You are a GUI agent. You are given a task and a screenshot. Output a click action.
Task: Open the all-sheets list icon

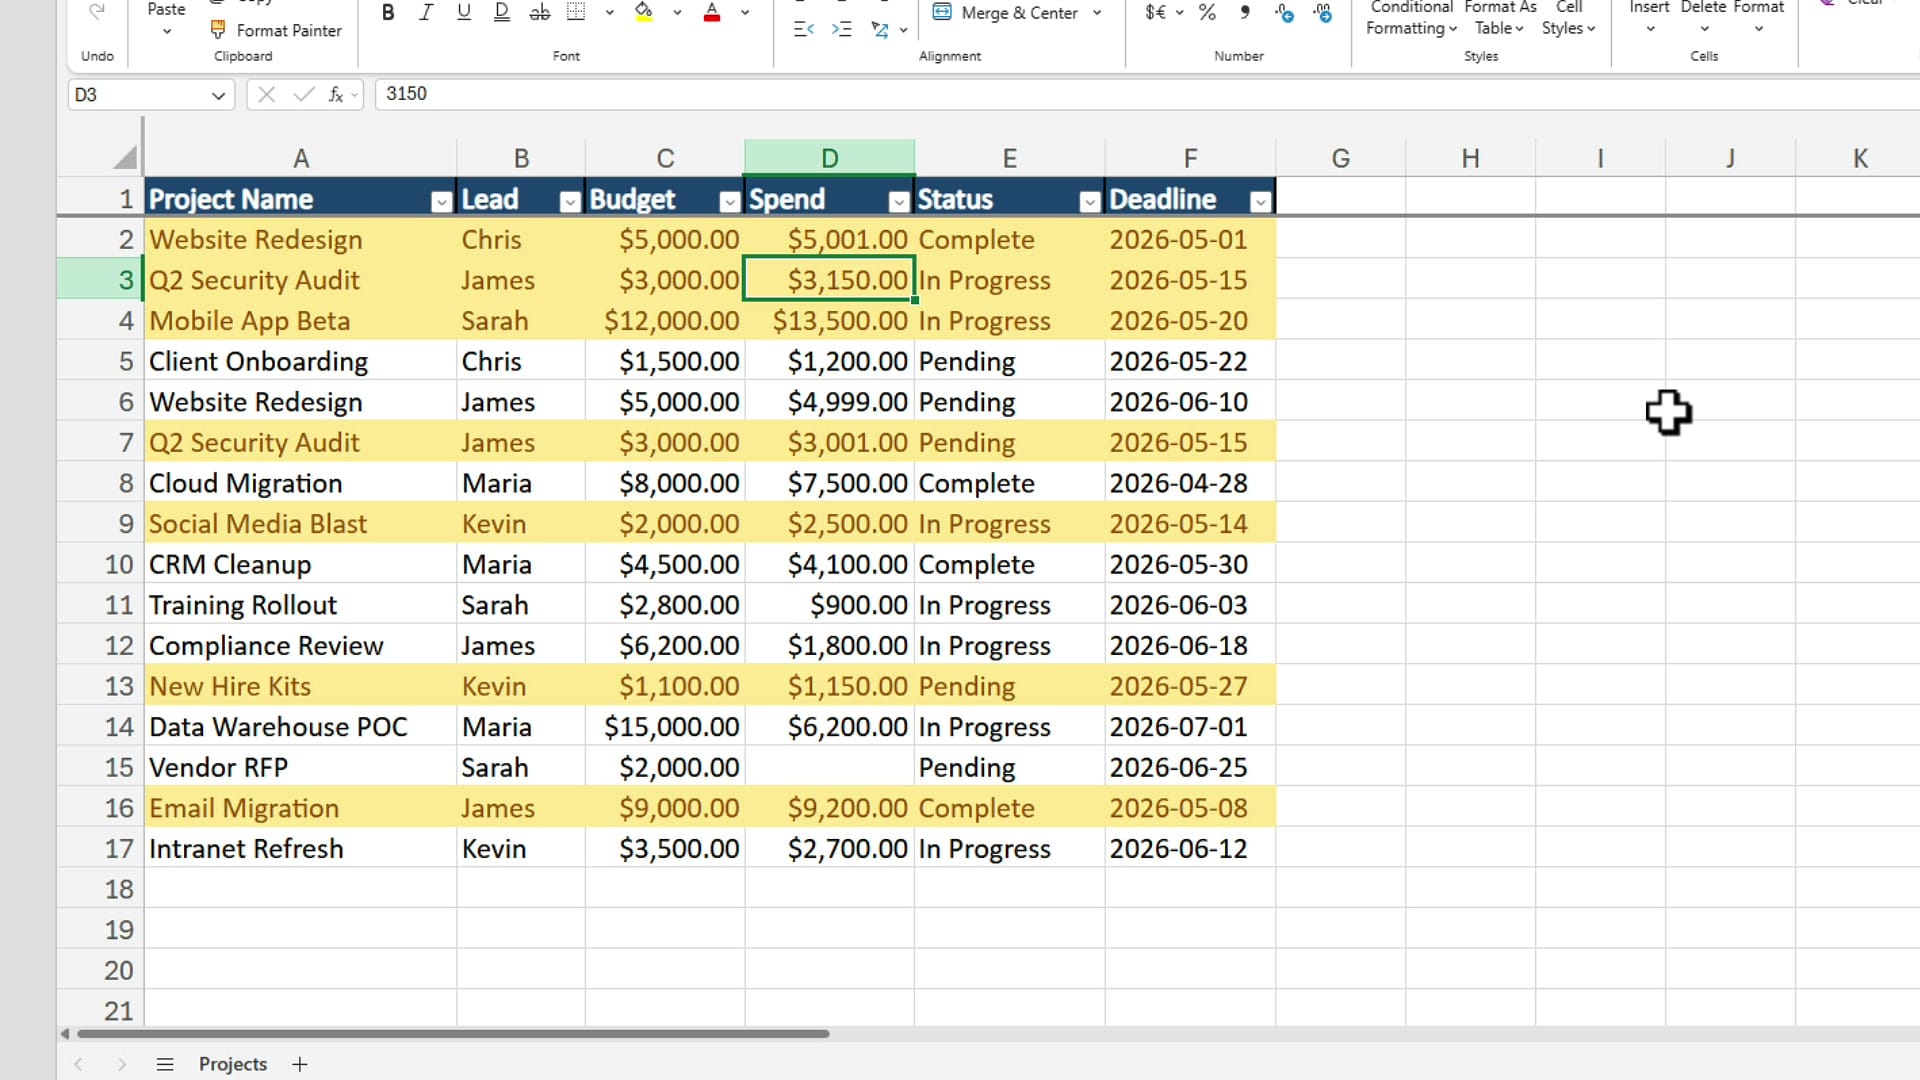point(165,1064)
